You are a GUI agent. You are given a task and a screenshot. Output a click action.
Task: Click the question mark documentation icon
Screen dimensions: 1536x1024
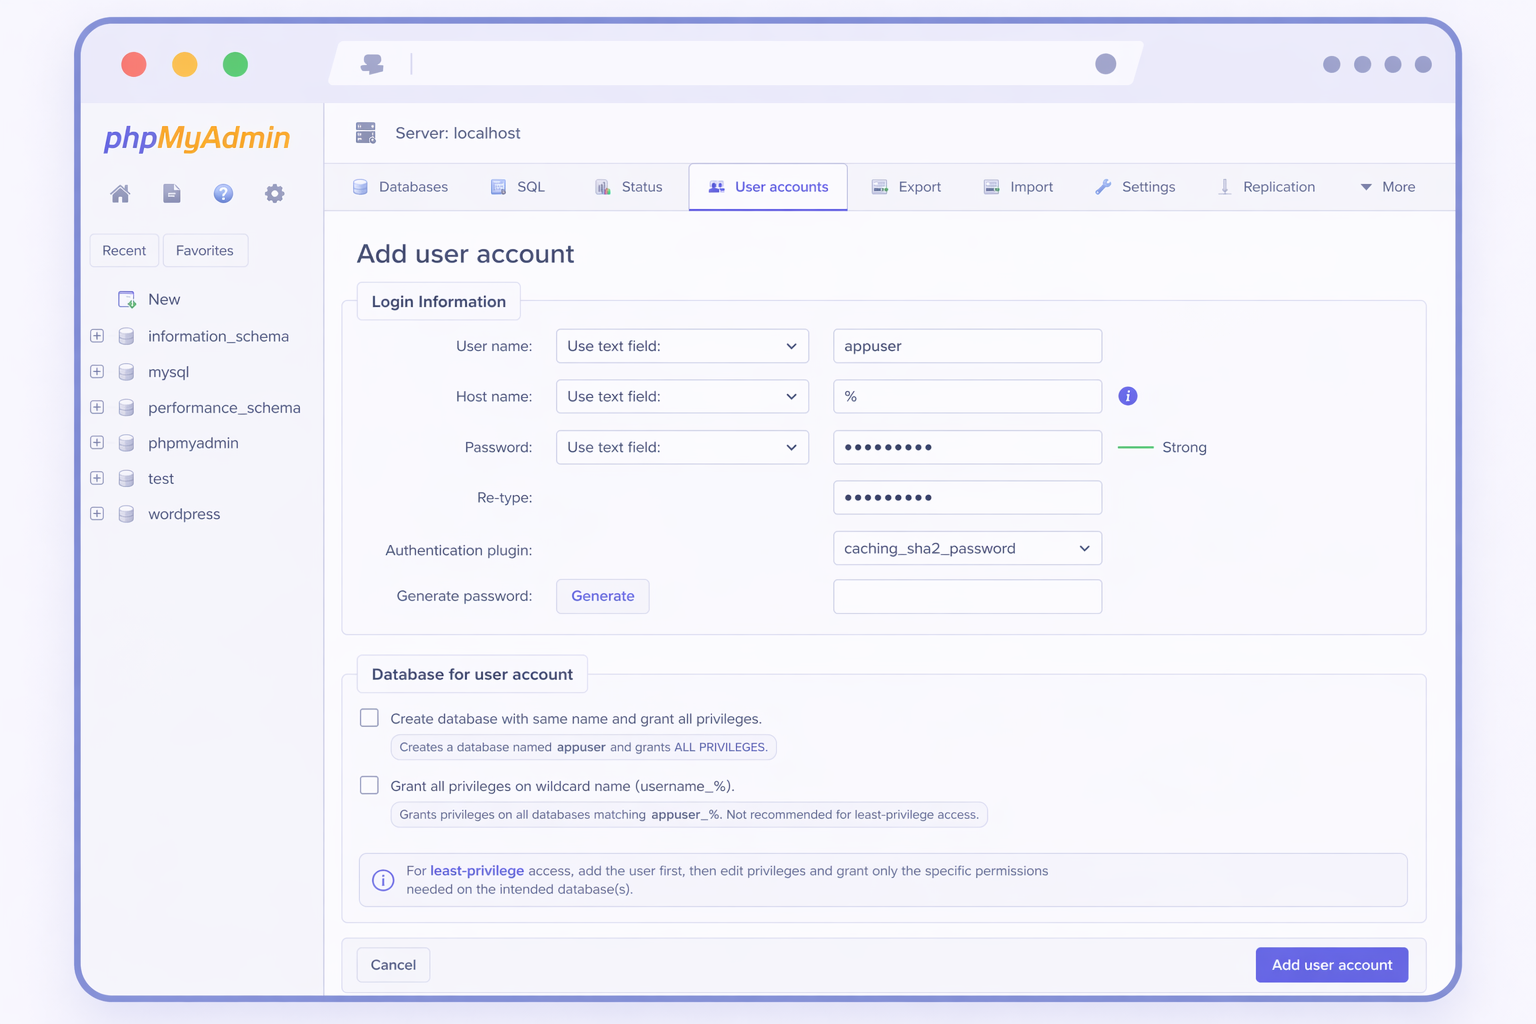coord(223,193)
